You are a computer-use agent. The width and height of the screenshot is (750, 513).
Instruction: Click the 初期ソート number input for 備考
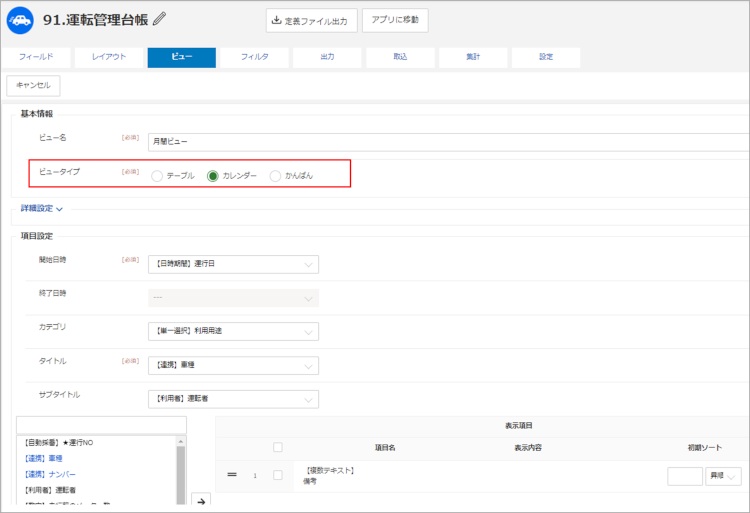(685, 476)
